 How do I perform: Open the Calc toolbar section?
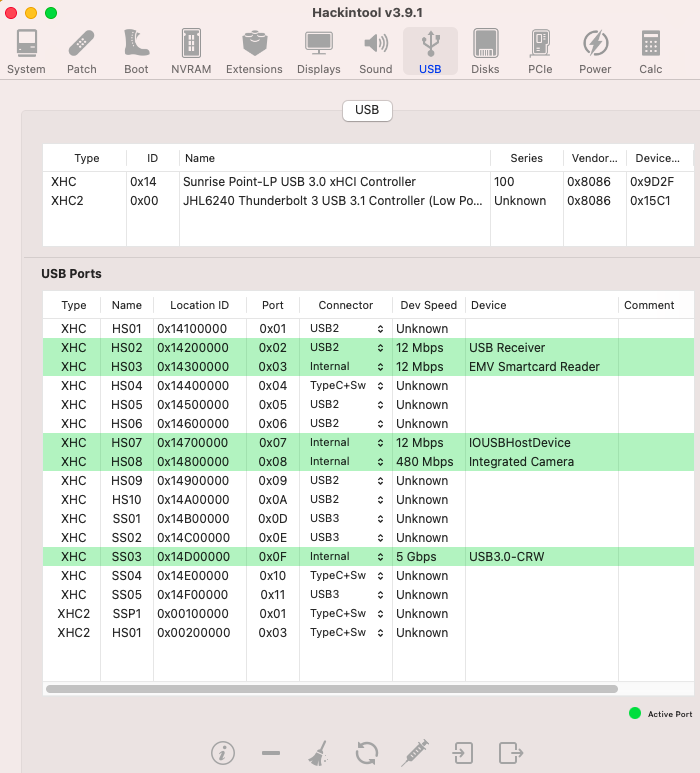(x=651, y=51)
